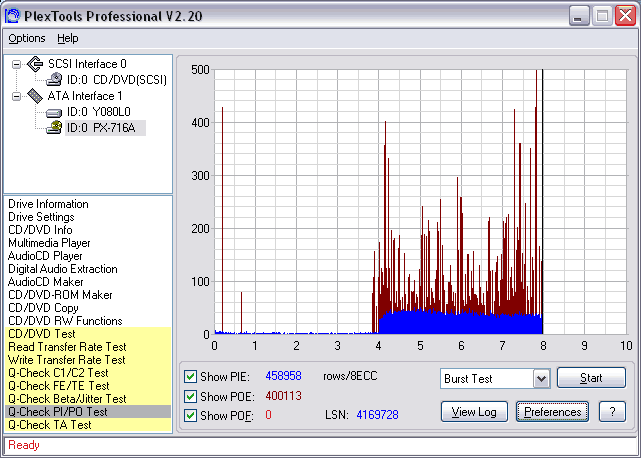Select Read Transfer Rate Test
This screenshot has width=641, height=458.
pos(88,347)
